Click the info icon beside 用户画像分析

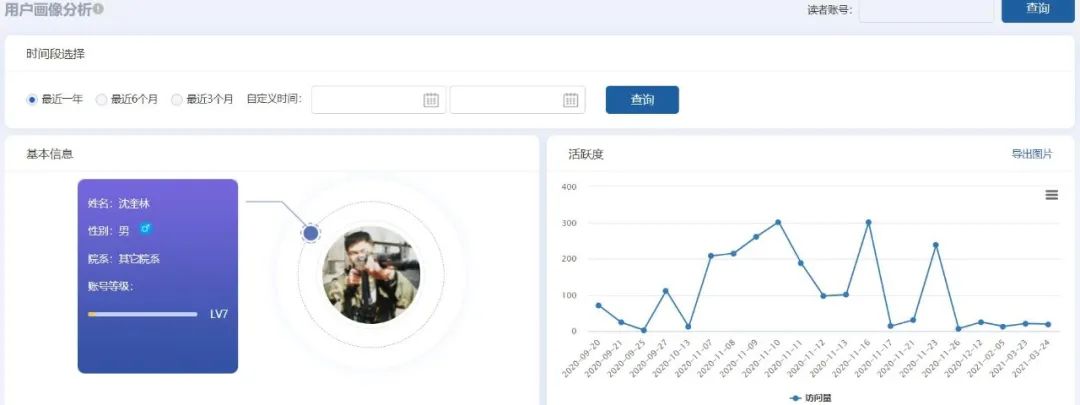click(98, 9)
